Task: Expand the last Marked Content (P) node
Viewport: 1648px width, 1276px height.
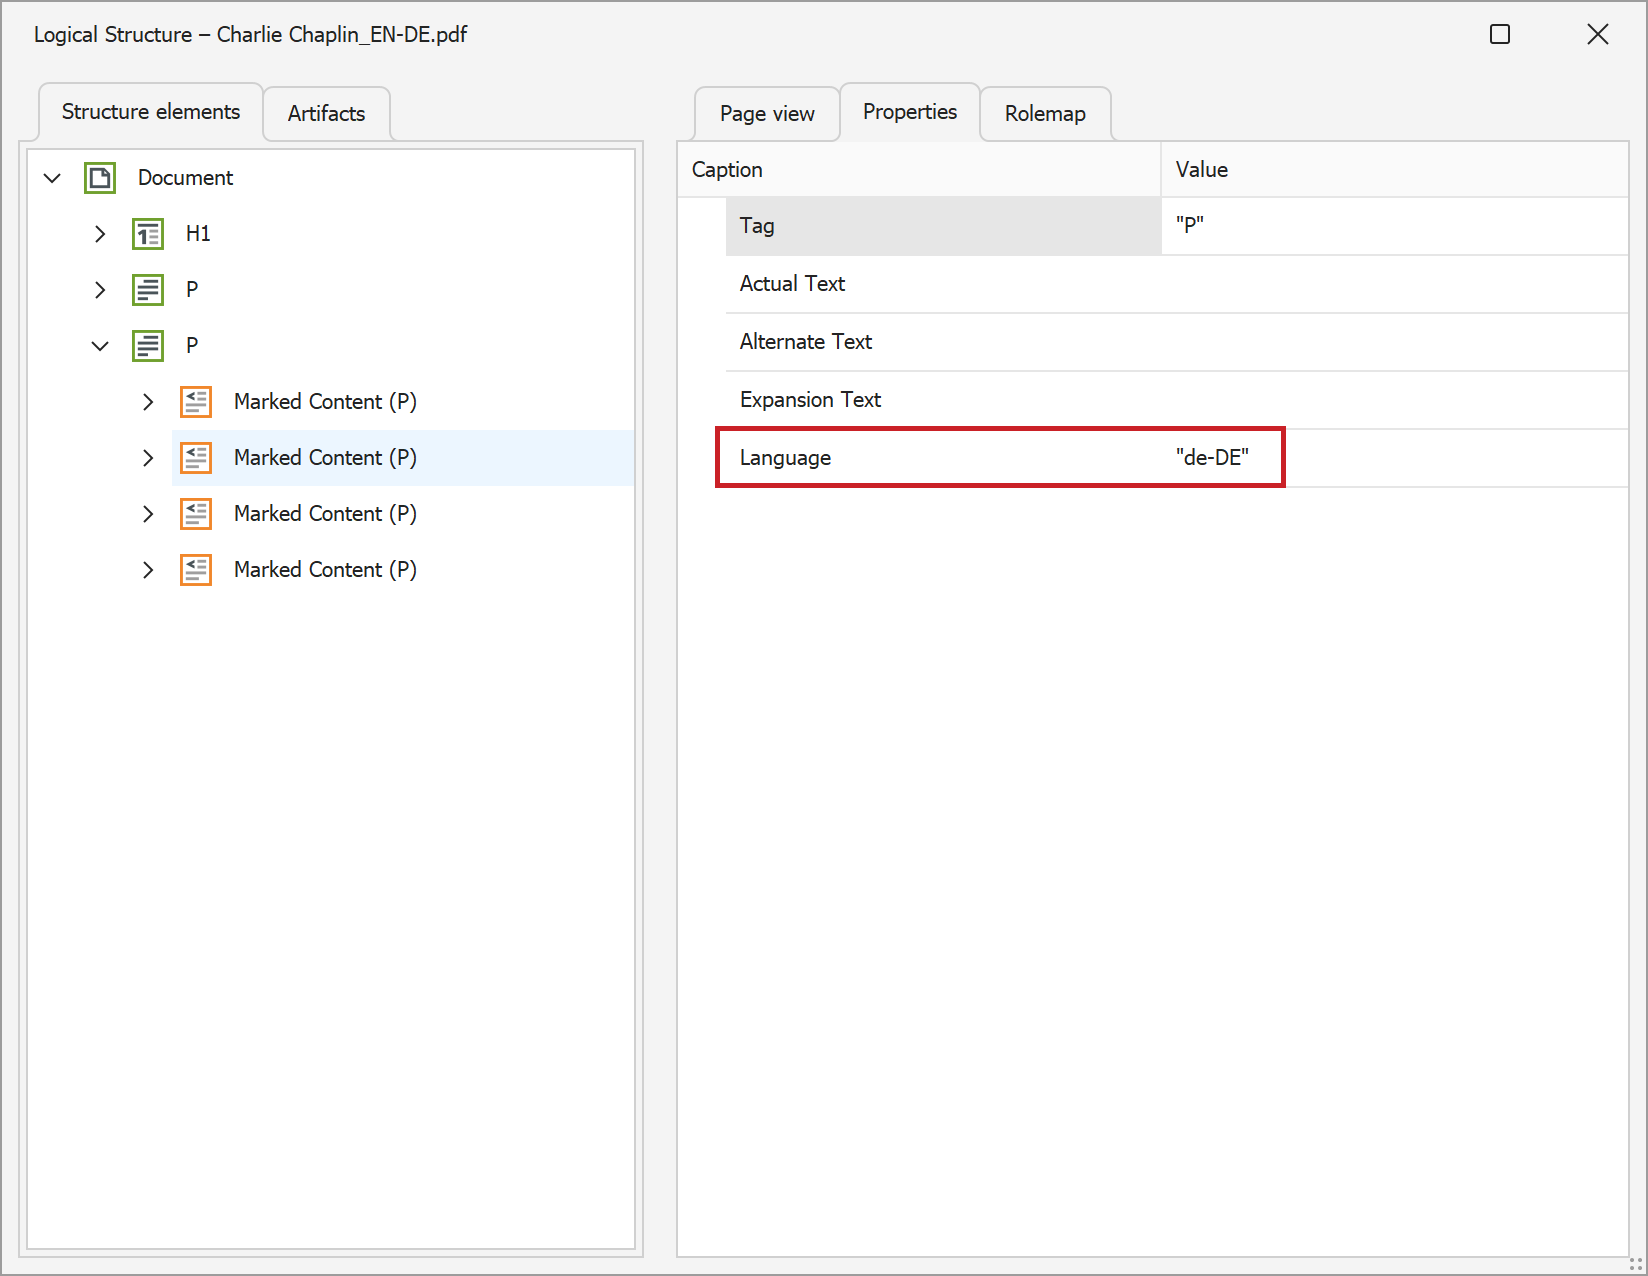Action: coord(148,570)
